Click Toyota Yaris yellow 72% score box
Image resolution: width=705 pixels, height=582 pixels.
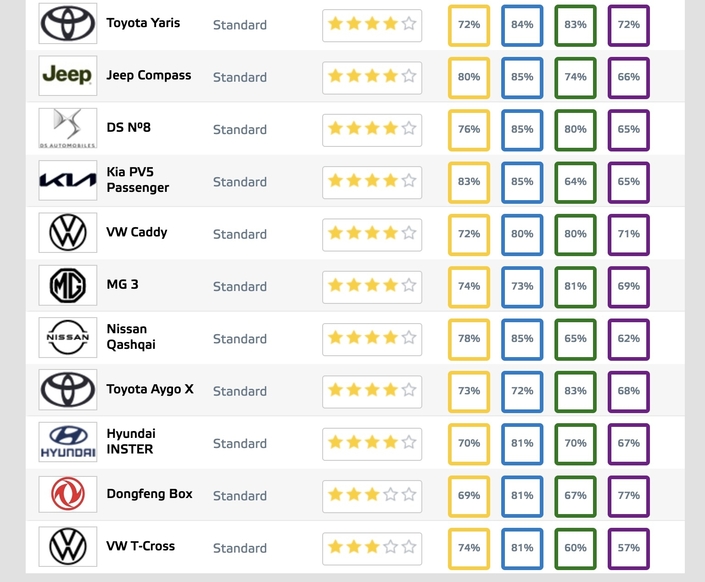(x=469, y=24)
